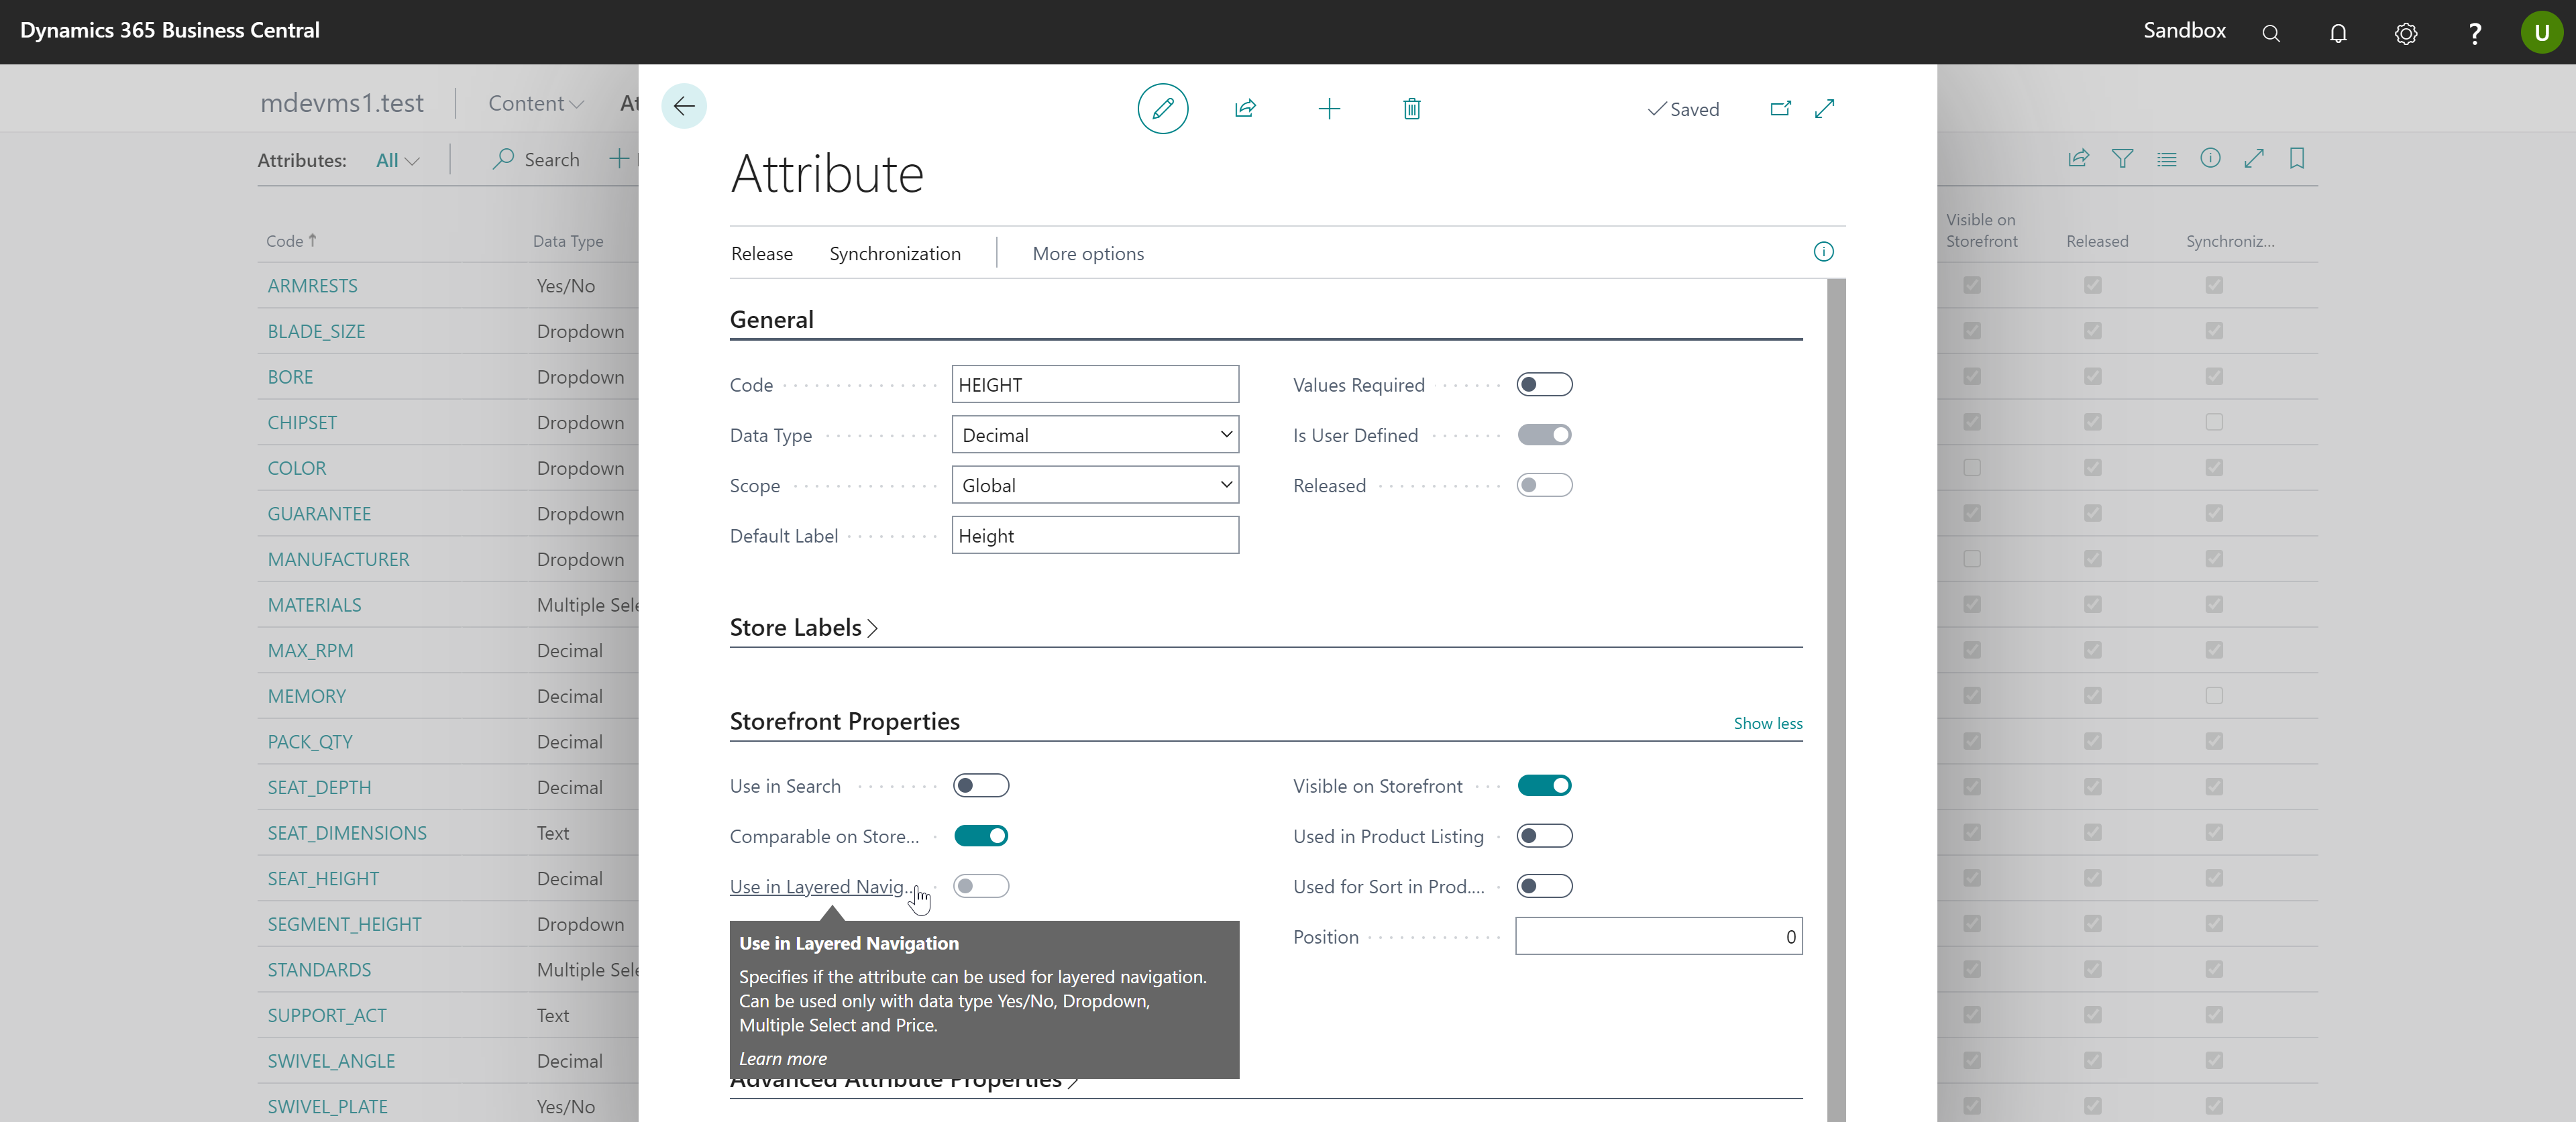
Task: Open the Synchronization menu
Action: point(894,254)
